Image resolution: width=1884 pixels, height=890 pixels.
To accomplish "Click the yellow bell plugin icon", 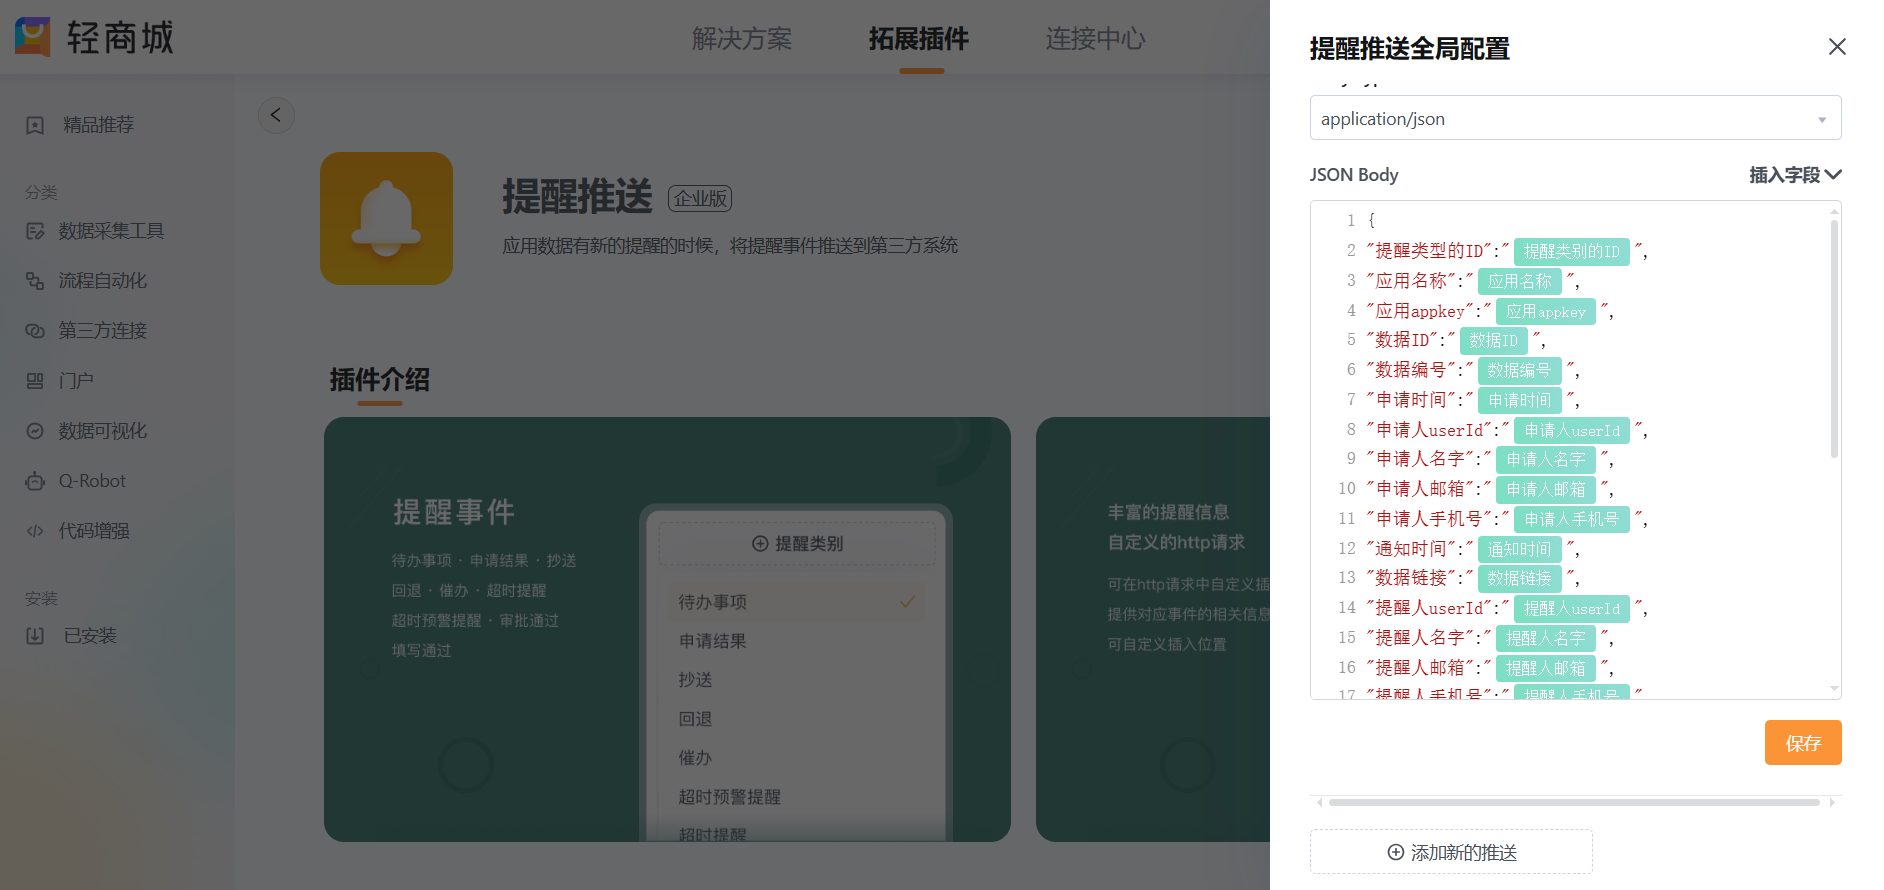I will (386, 218).
